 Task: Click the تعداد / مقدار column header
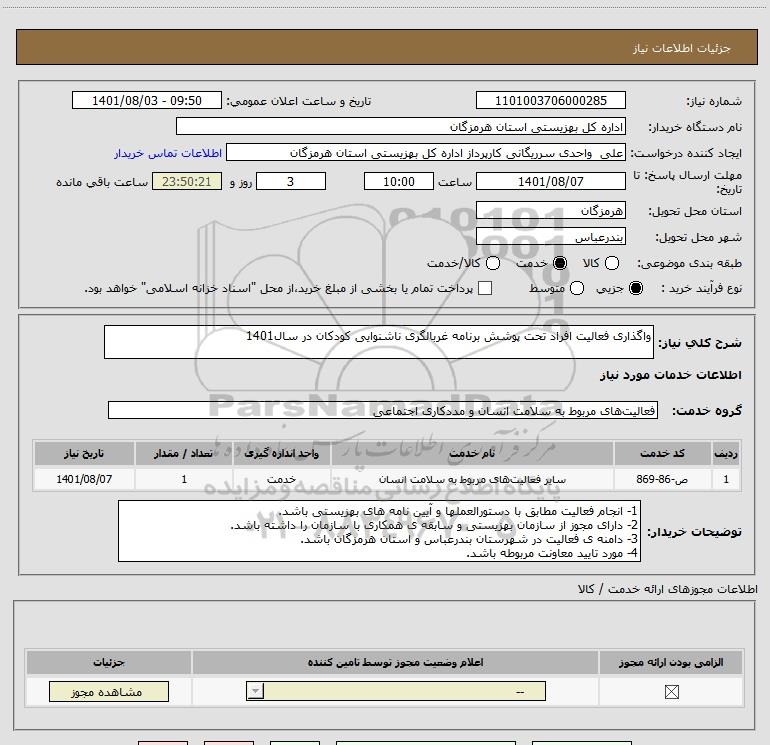pos(184,453)
